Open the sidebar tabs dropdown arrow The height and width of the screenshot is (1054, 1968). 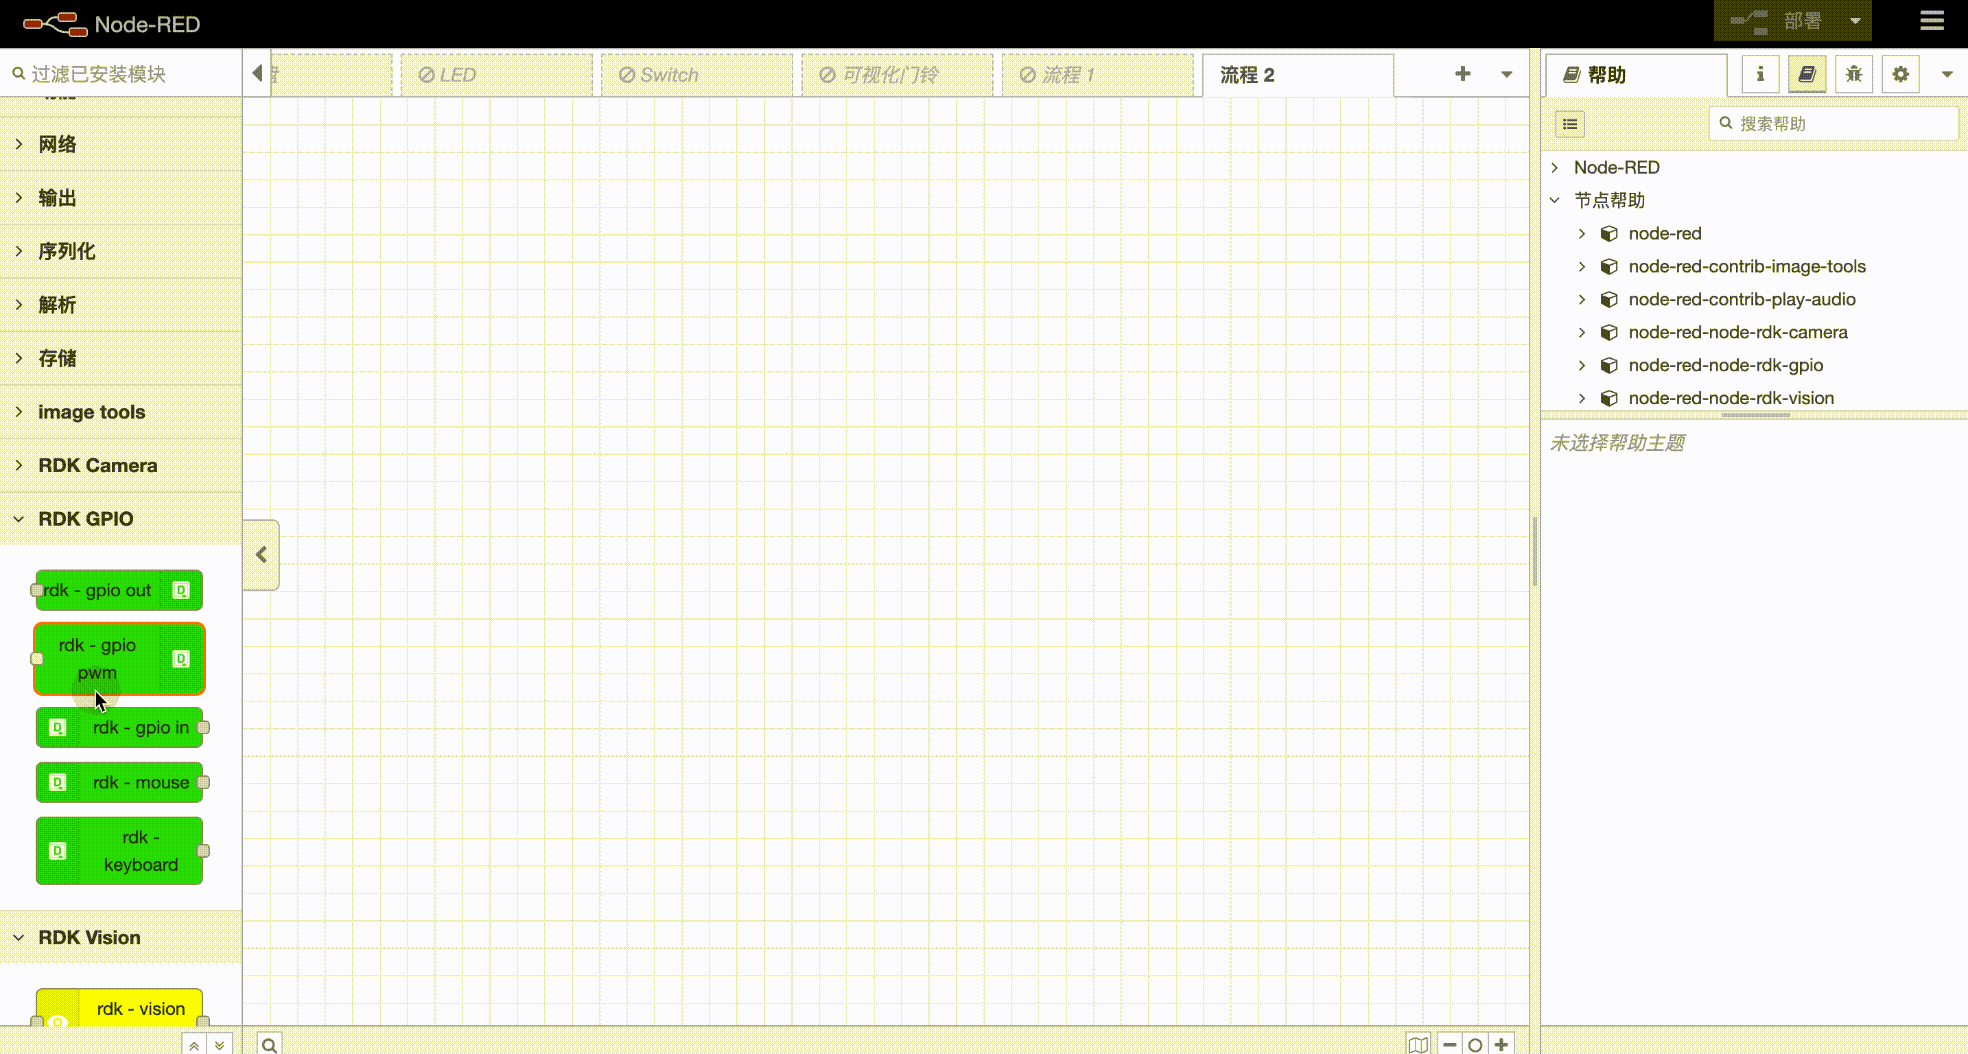[1946, 74]
